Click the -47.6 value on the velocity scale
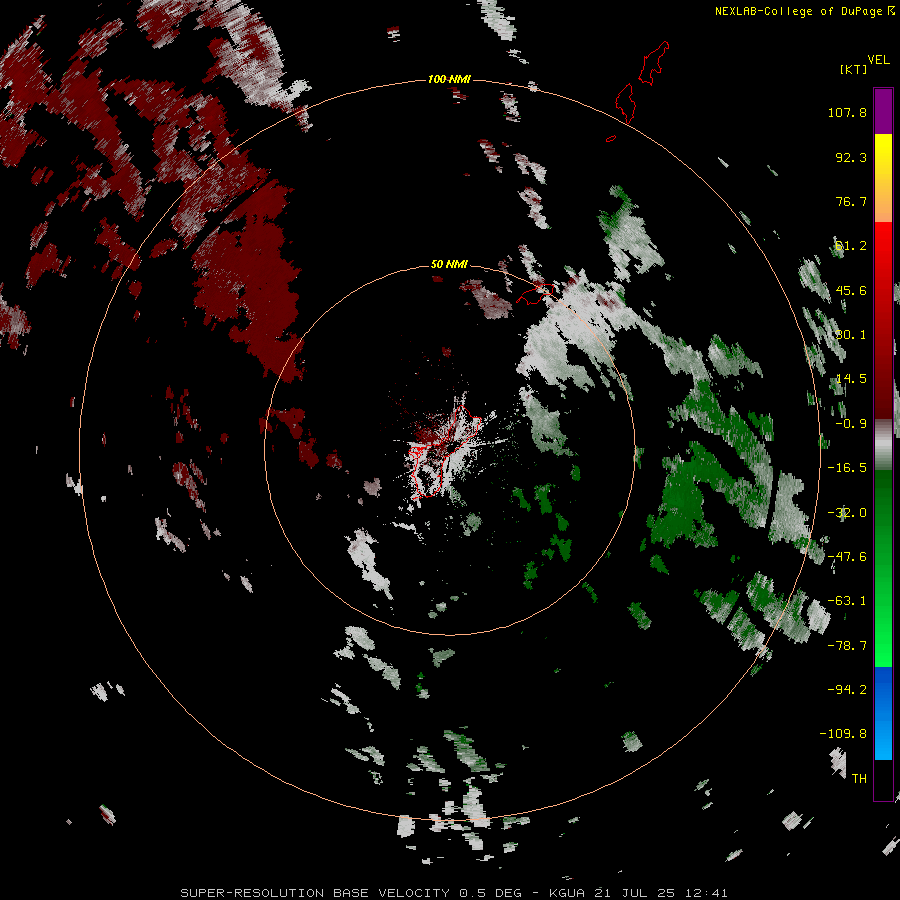 [x=847, y=557]
